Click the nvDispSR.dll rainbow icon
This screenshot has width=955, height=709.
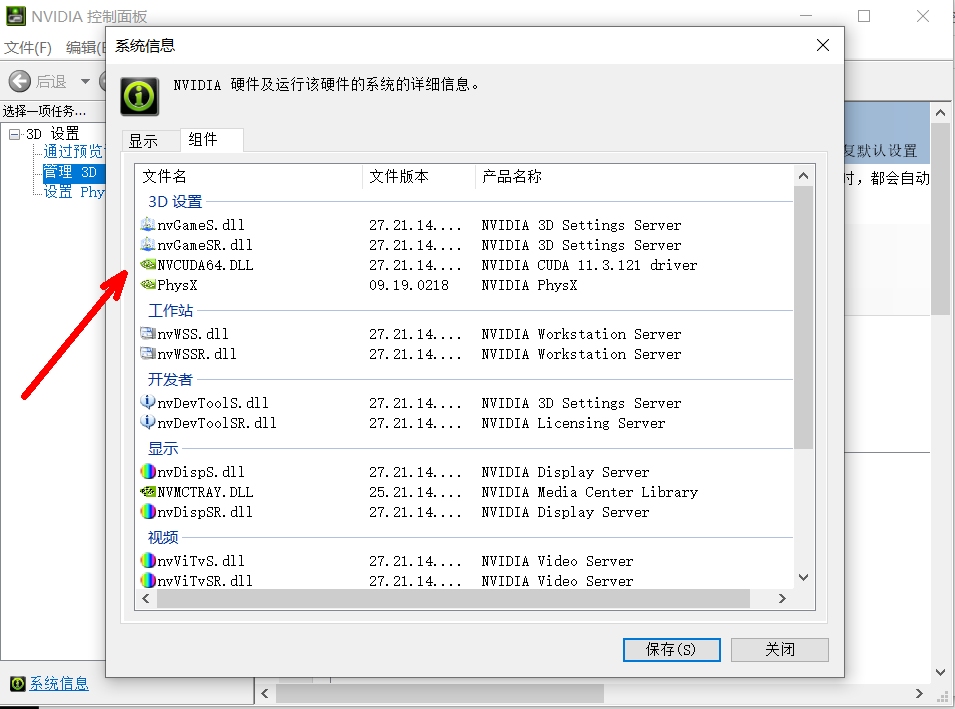coord(147,512)
